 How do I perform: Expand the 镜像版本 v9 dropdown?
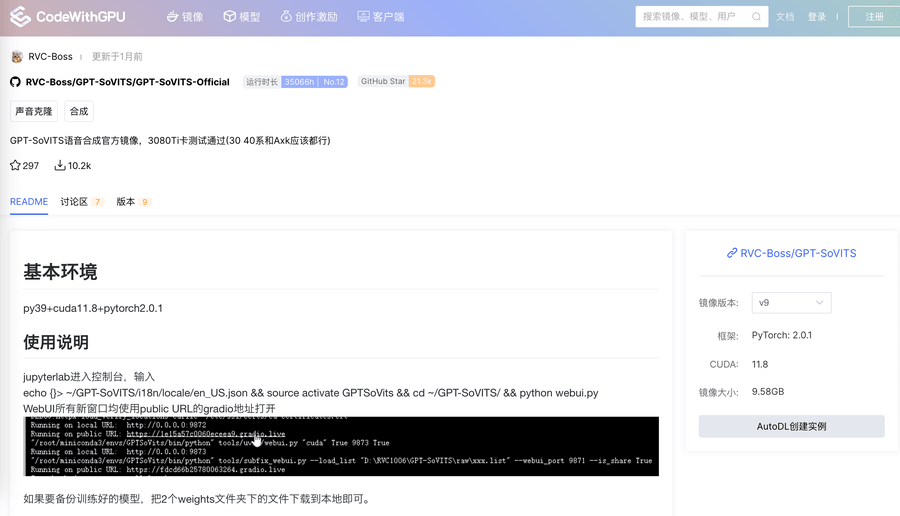pos(792,302)
